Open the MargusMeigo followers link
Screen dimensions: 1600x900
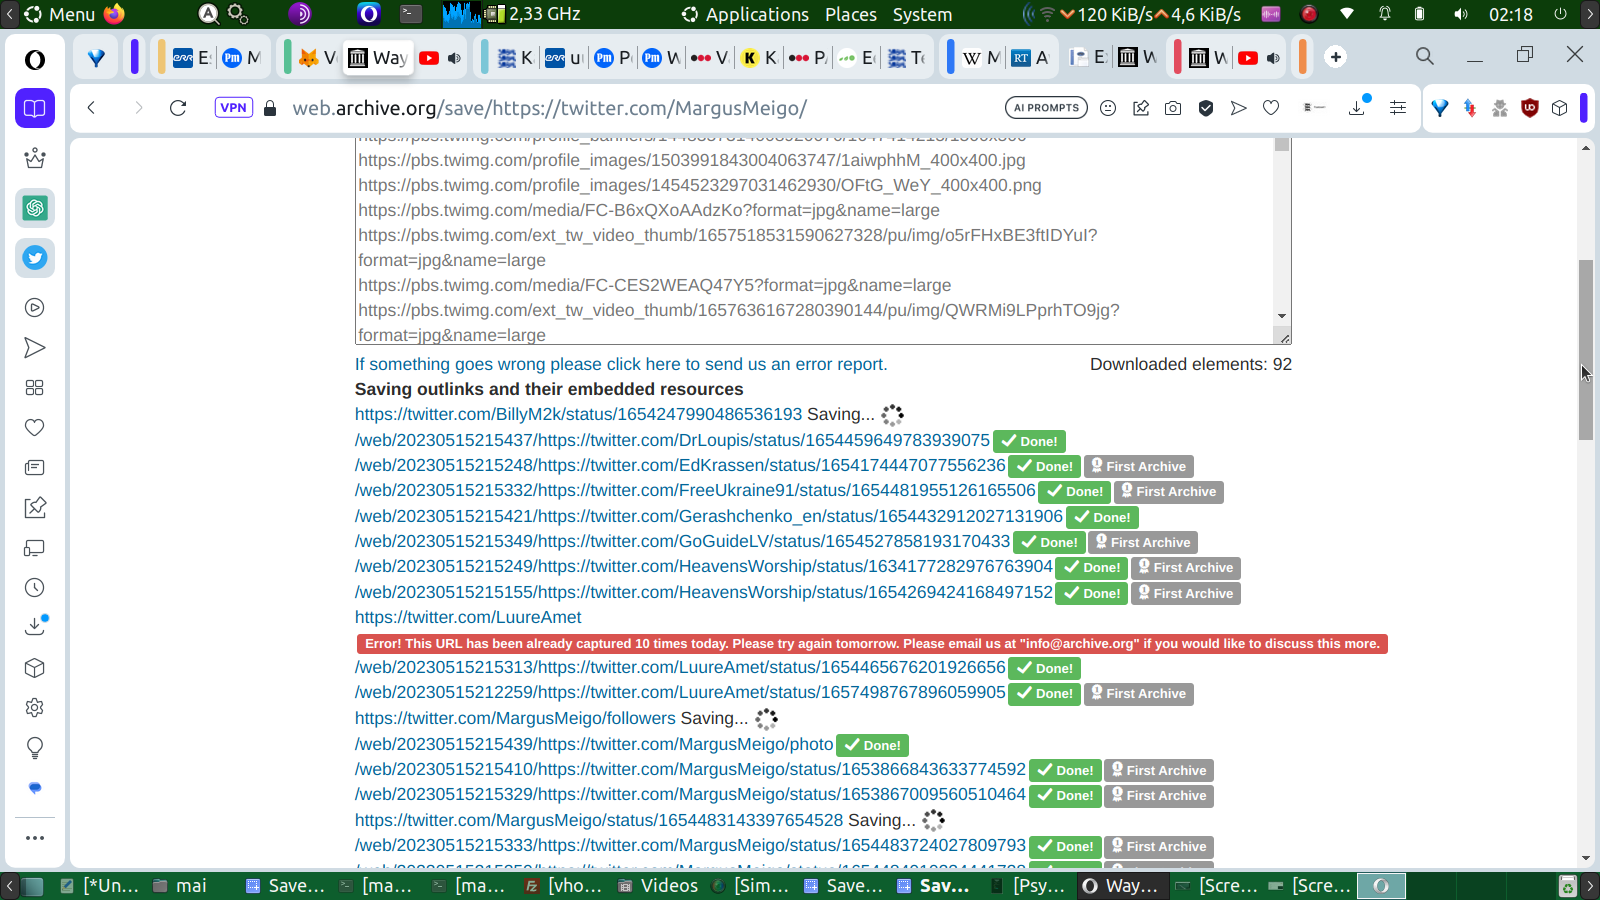[x=515, y=718]
